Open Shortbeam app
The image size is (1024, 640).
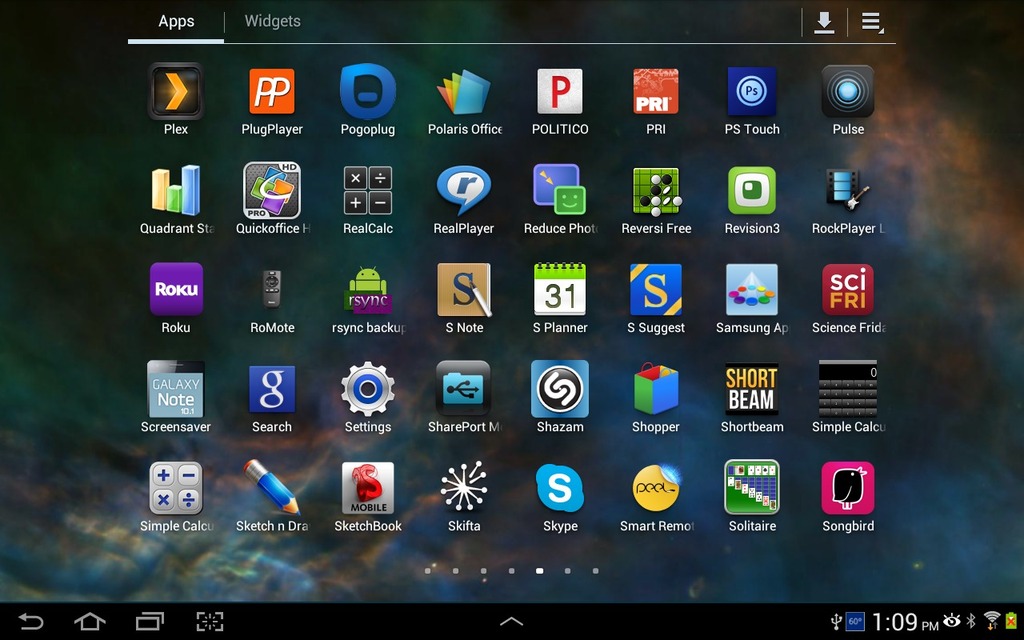click(x=752, y=389)
